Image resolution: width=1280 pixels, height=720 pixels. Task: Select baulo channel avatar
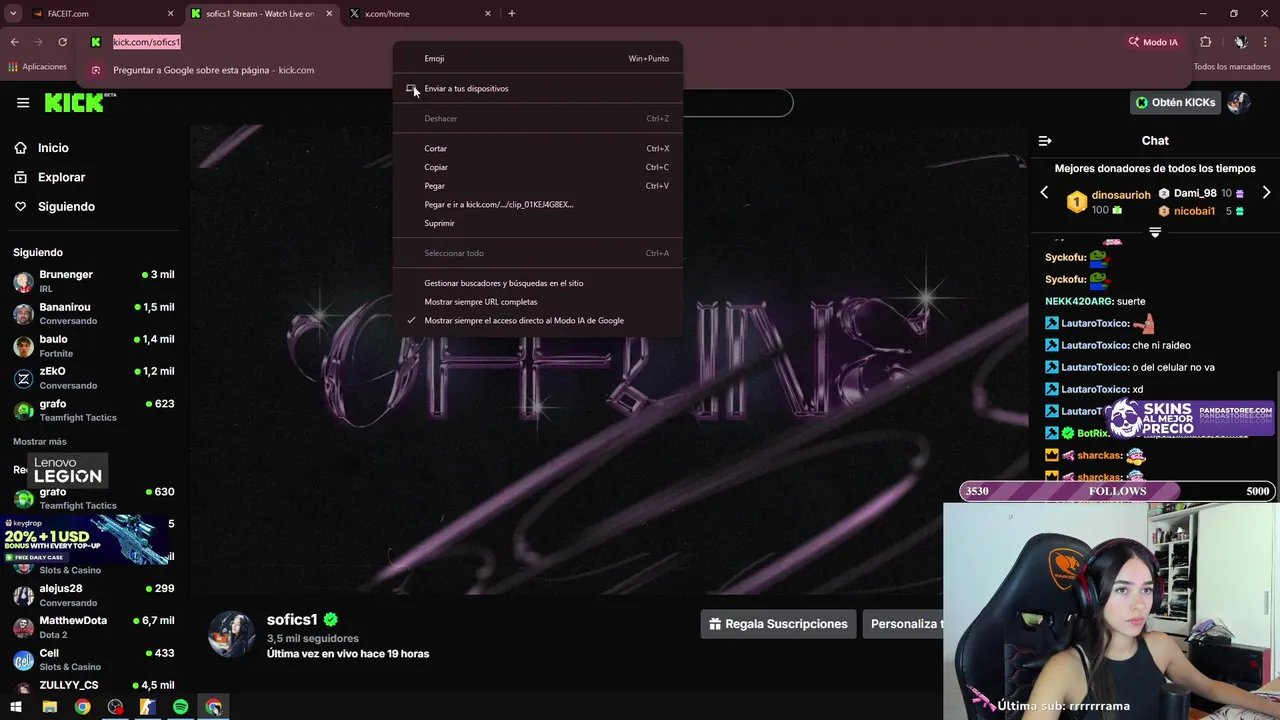[23, 346]
